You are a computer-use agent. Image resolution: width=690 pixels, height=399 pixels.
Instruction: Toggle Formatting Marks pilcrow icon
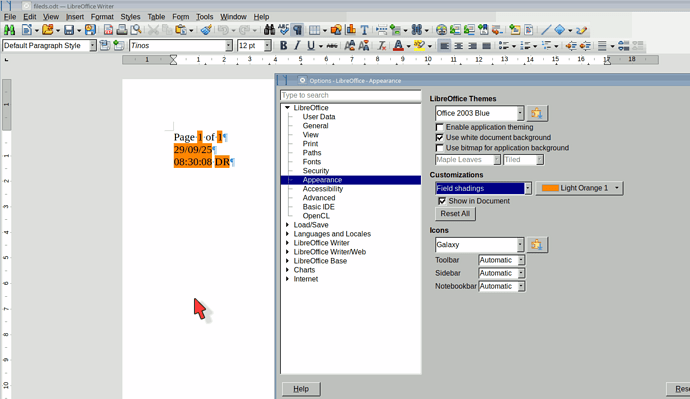(x=297, y=30)
